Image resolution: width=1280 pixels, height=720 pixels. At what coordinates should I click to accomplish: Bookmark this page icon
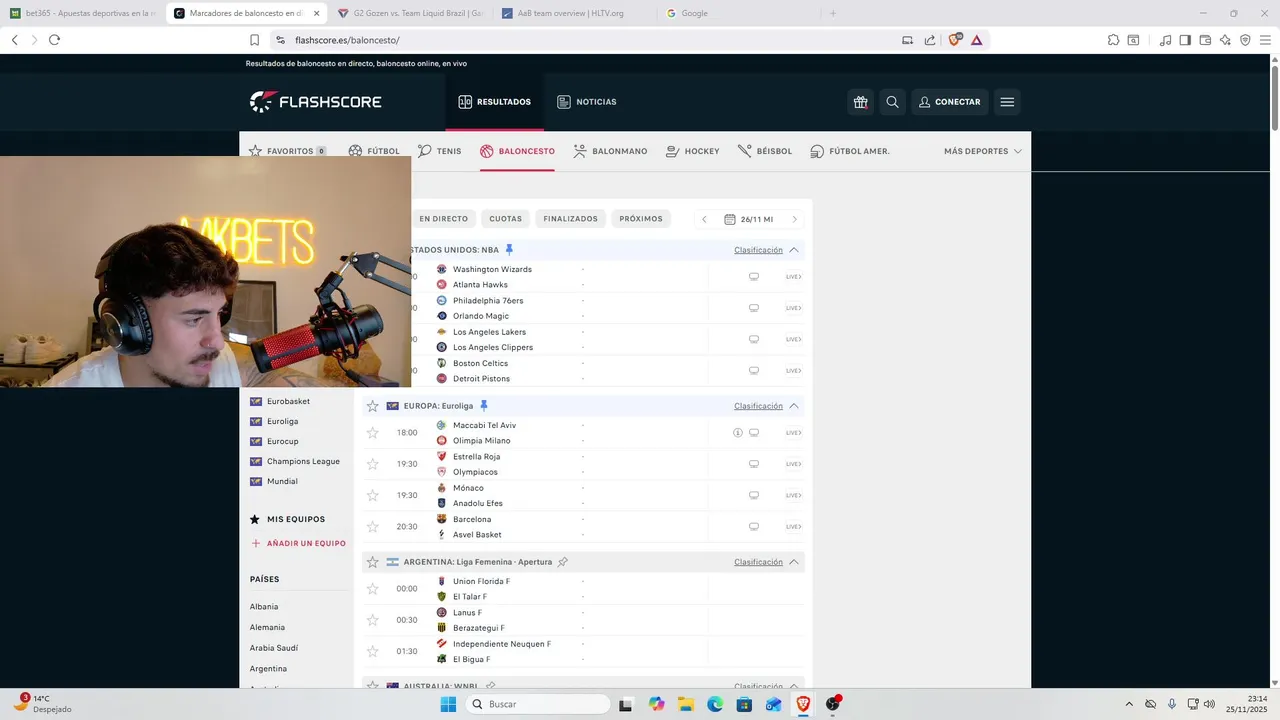point(254,40)
